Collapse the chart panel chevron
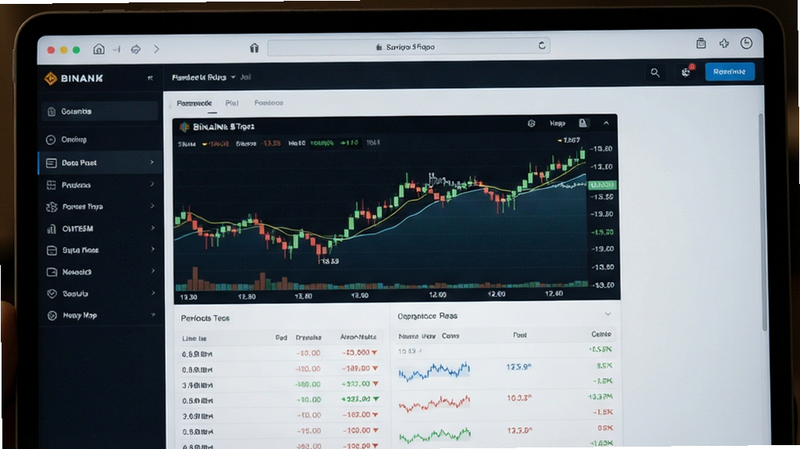 point(606,123)
